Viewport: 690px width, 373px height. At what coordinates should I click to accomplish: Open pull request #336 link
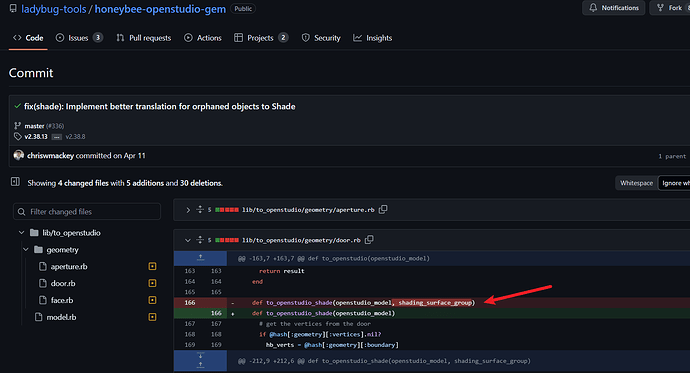[55, 126]
